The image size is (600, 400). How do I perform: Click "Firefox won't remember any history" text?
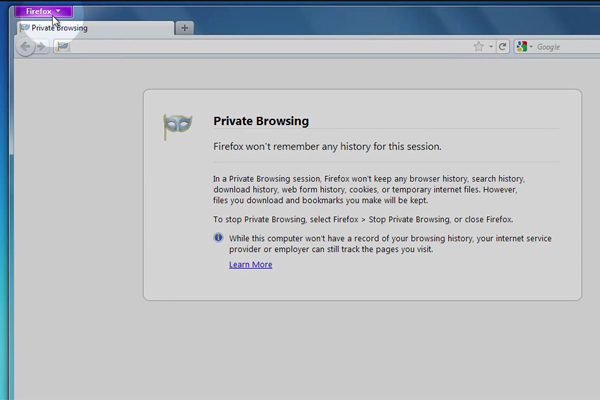pos(327,147)
